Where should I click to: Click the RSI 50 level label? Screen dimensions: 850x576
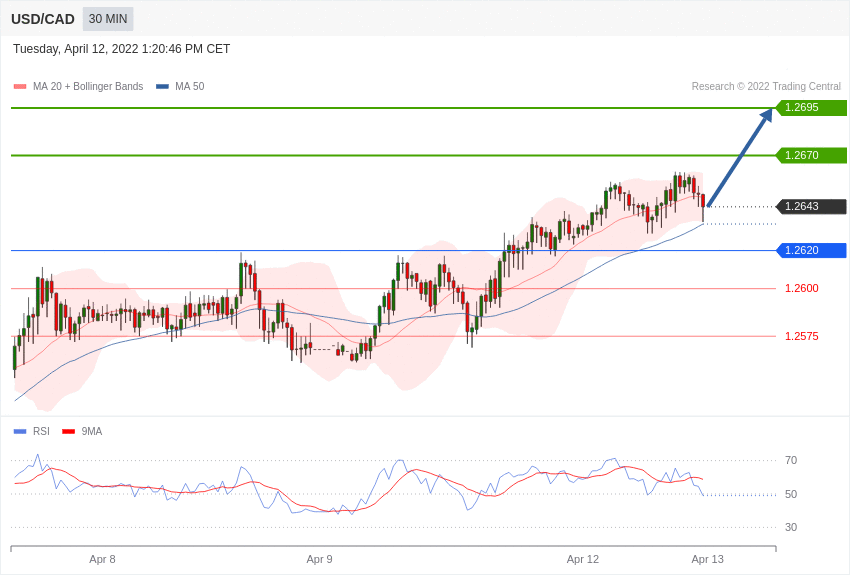tap(791, 494)
